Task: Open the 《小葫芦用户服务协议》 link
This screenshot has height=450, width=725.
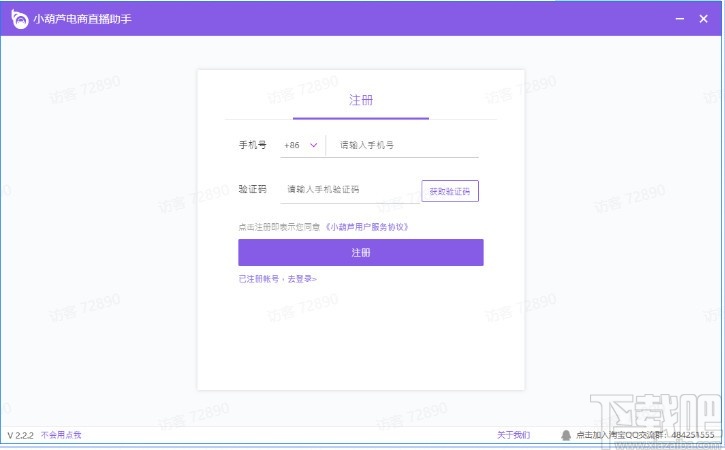Action: tap(367, 227)
